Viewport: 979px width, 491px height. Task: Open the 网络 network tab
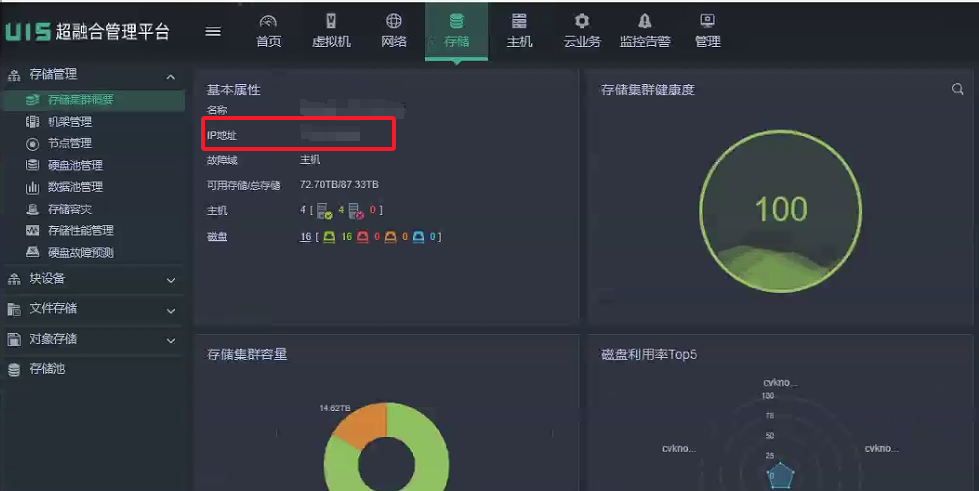(x=393, y=31)
